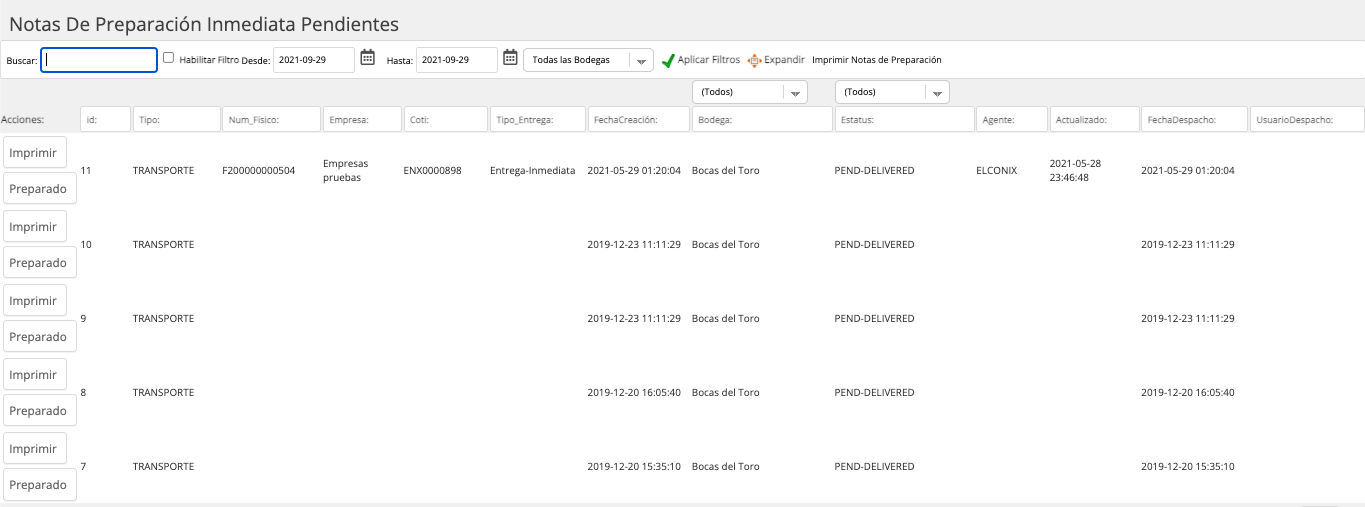Open the Estatus (Todos) filter dropdown
1365x507 pixels.
tap(892, 92)
